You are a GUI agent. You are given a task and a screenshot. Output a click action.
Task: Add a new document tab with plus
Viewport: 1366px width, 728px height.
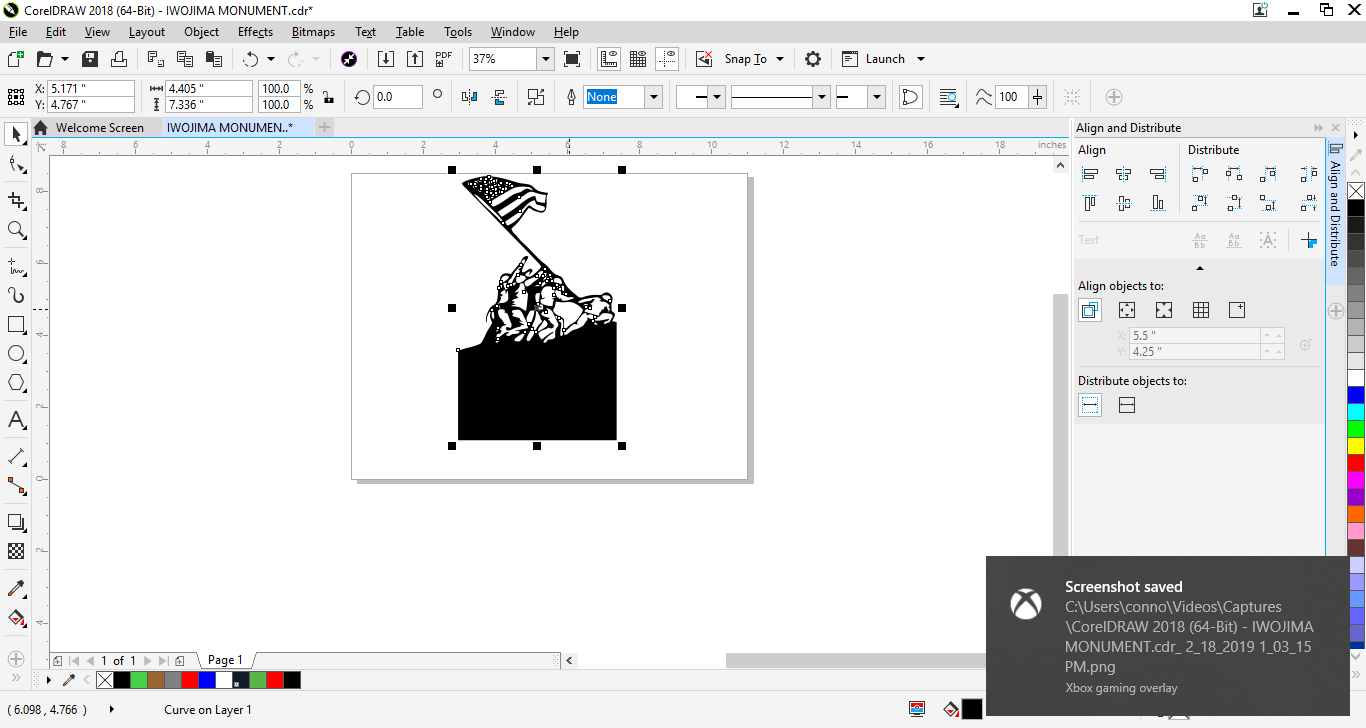[324, 127]
